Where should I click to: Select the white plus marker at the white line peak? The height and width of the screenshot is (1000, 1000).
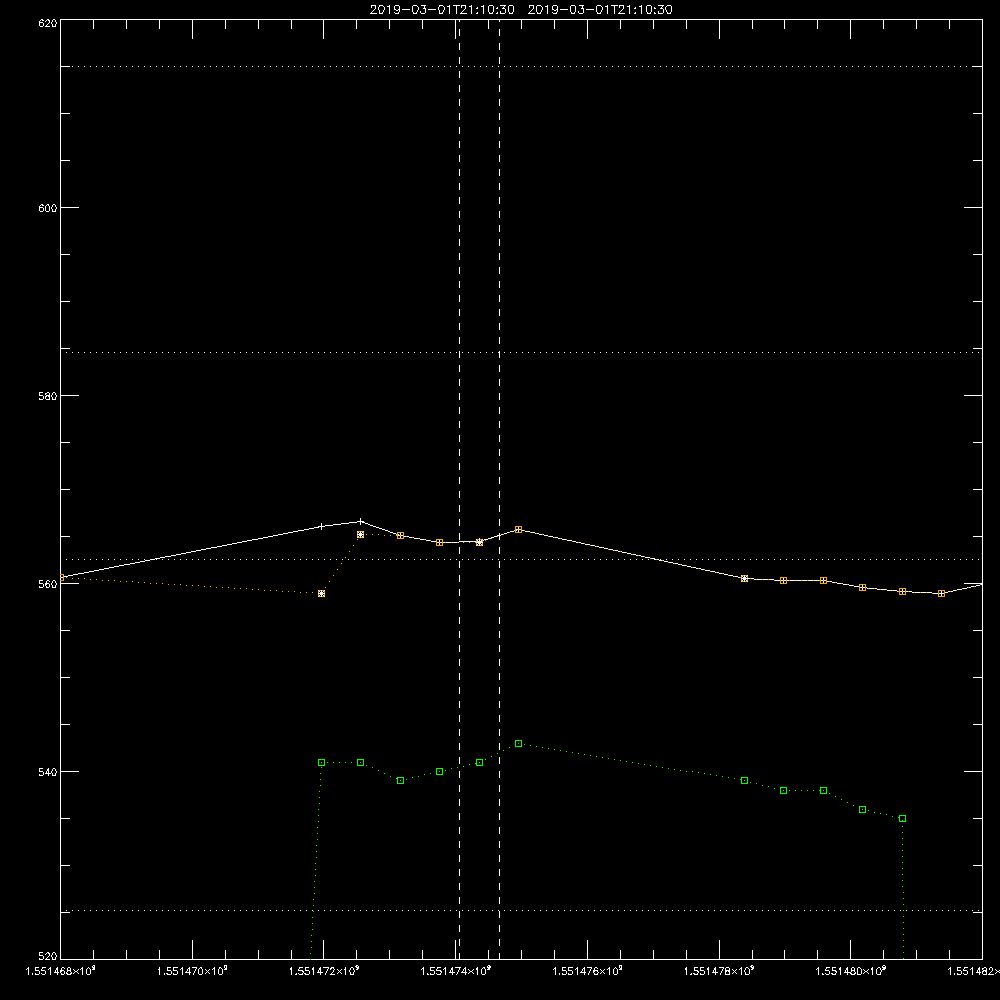(x=361, y=522)
